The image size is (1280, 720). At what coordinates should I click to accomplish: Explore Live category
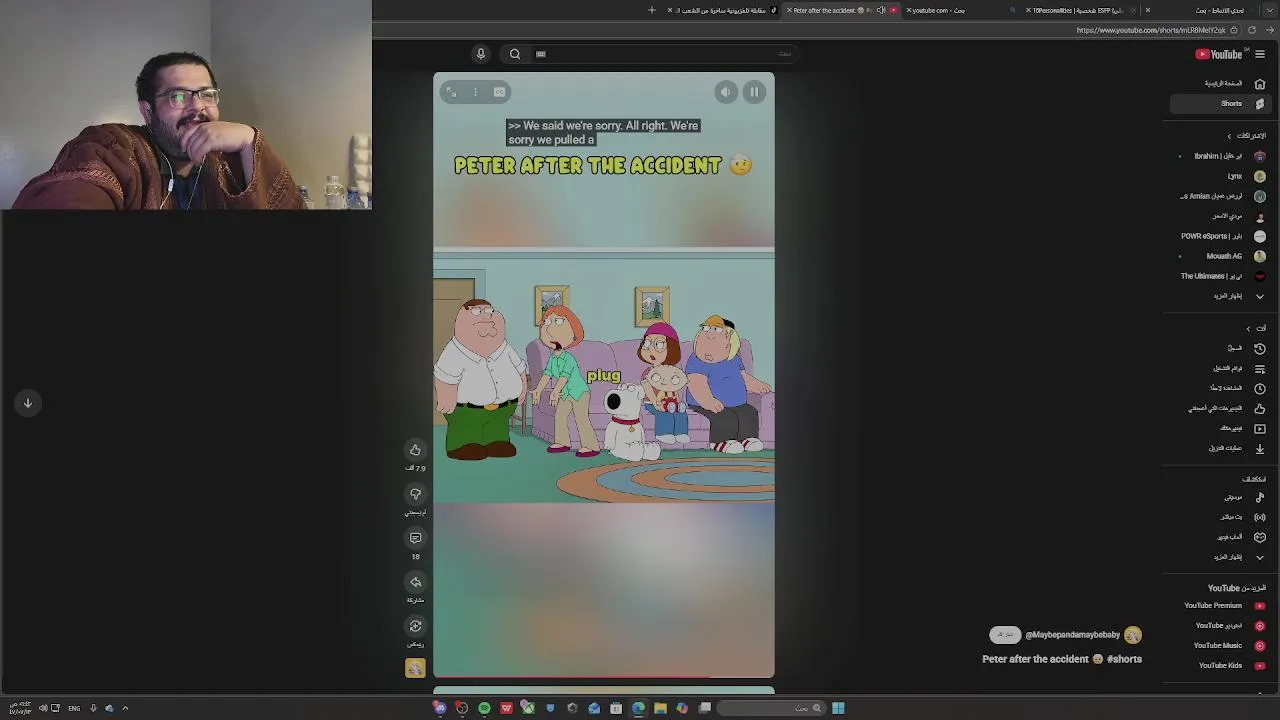click(1221, 517)
